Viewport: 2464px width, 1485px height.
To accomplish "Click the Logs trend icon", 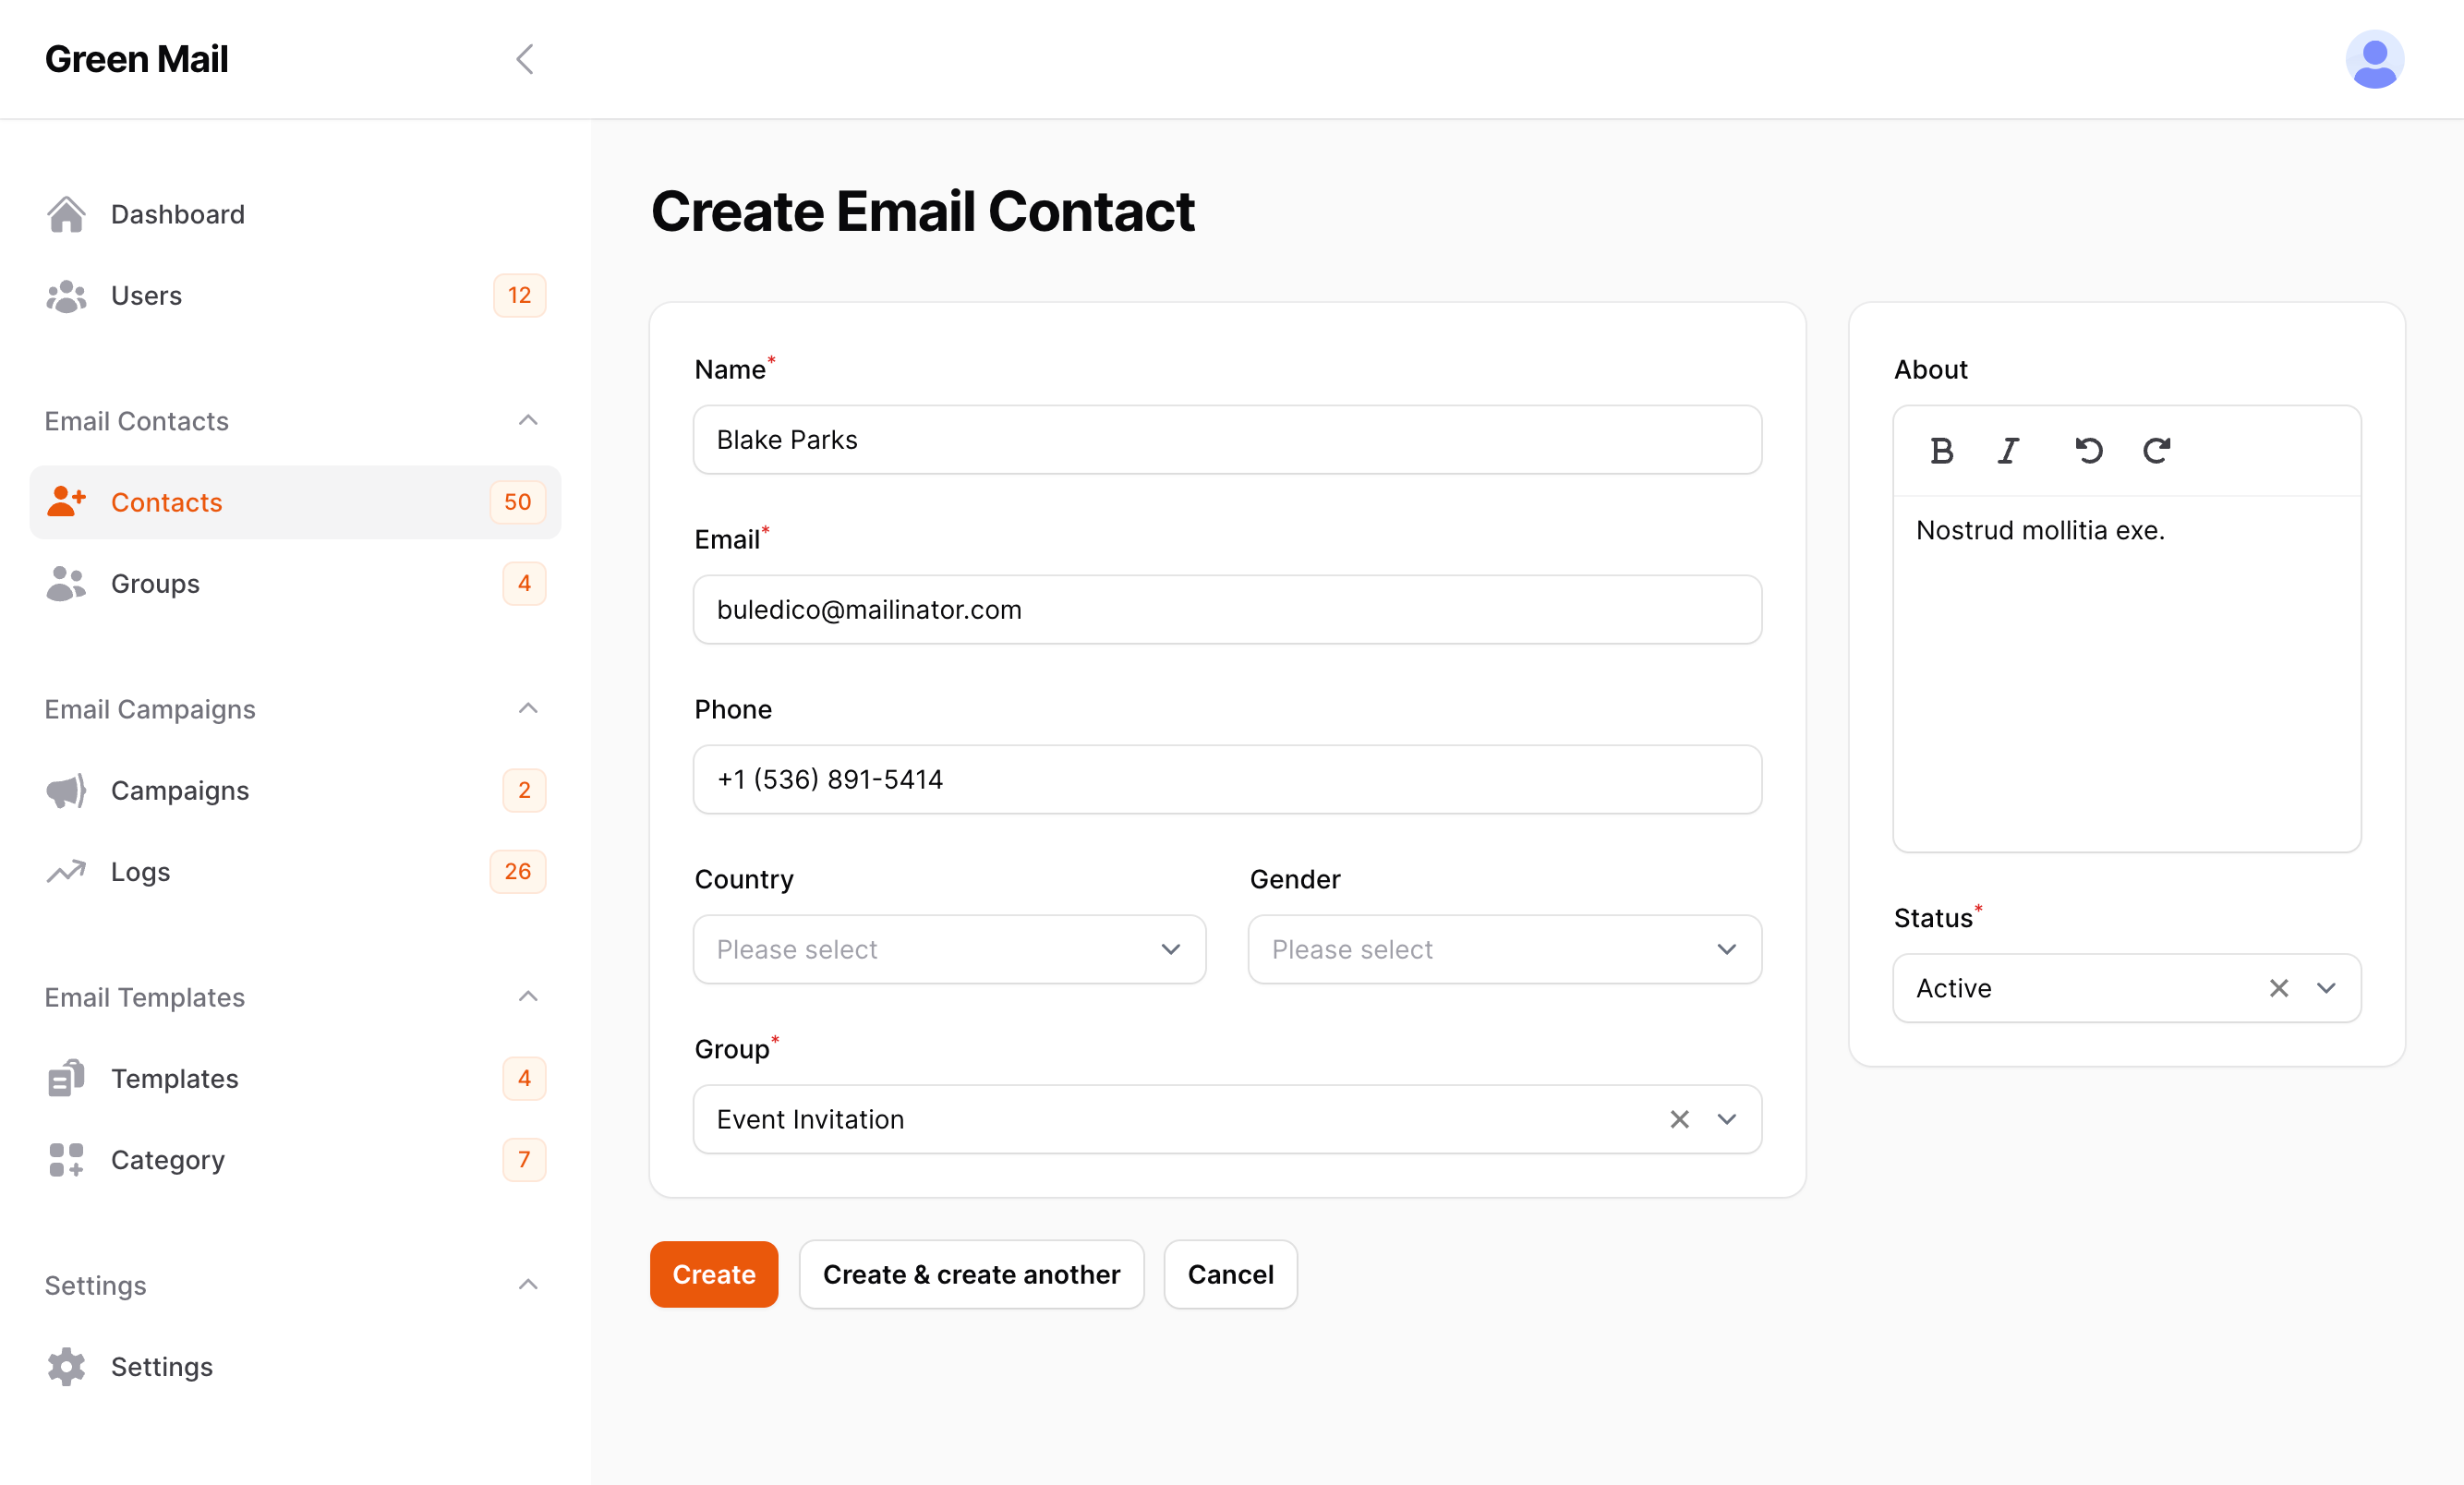I will [x=64, y=871].
